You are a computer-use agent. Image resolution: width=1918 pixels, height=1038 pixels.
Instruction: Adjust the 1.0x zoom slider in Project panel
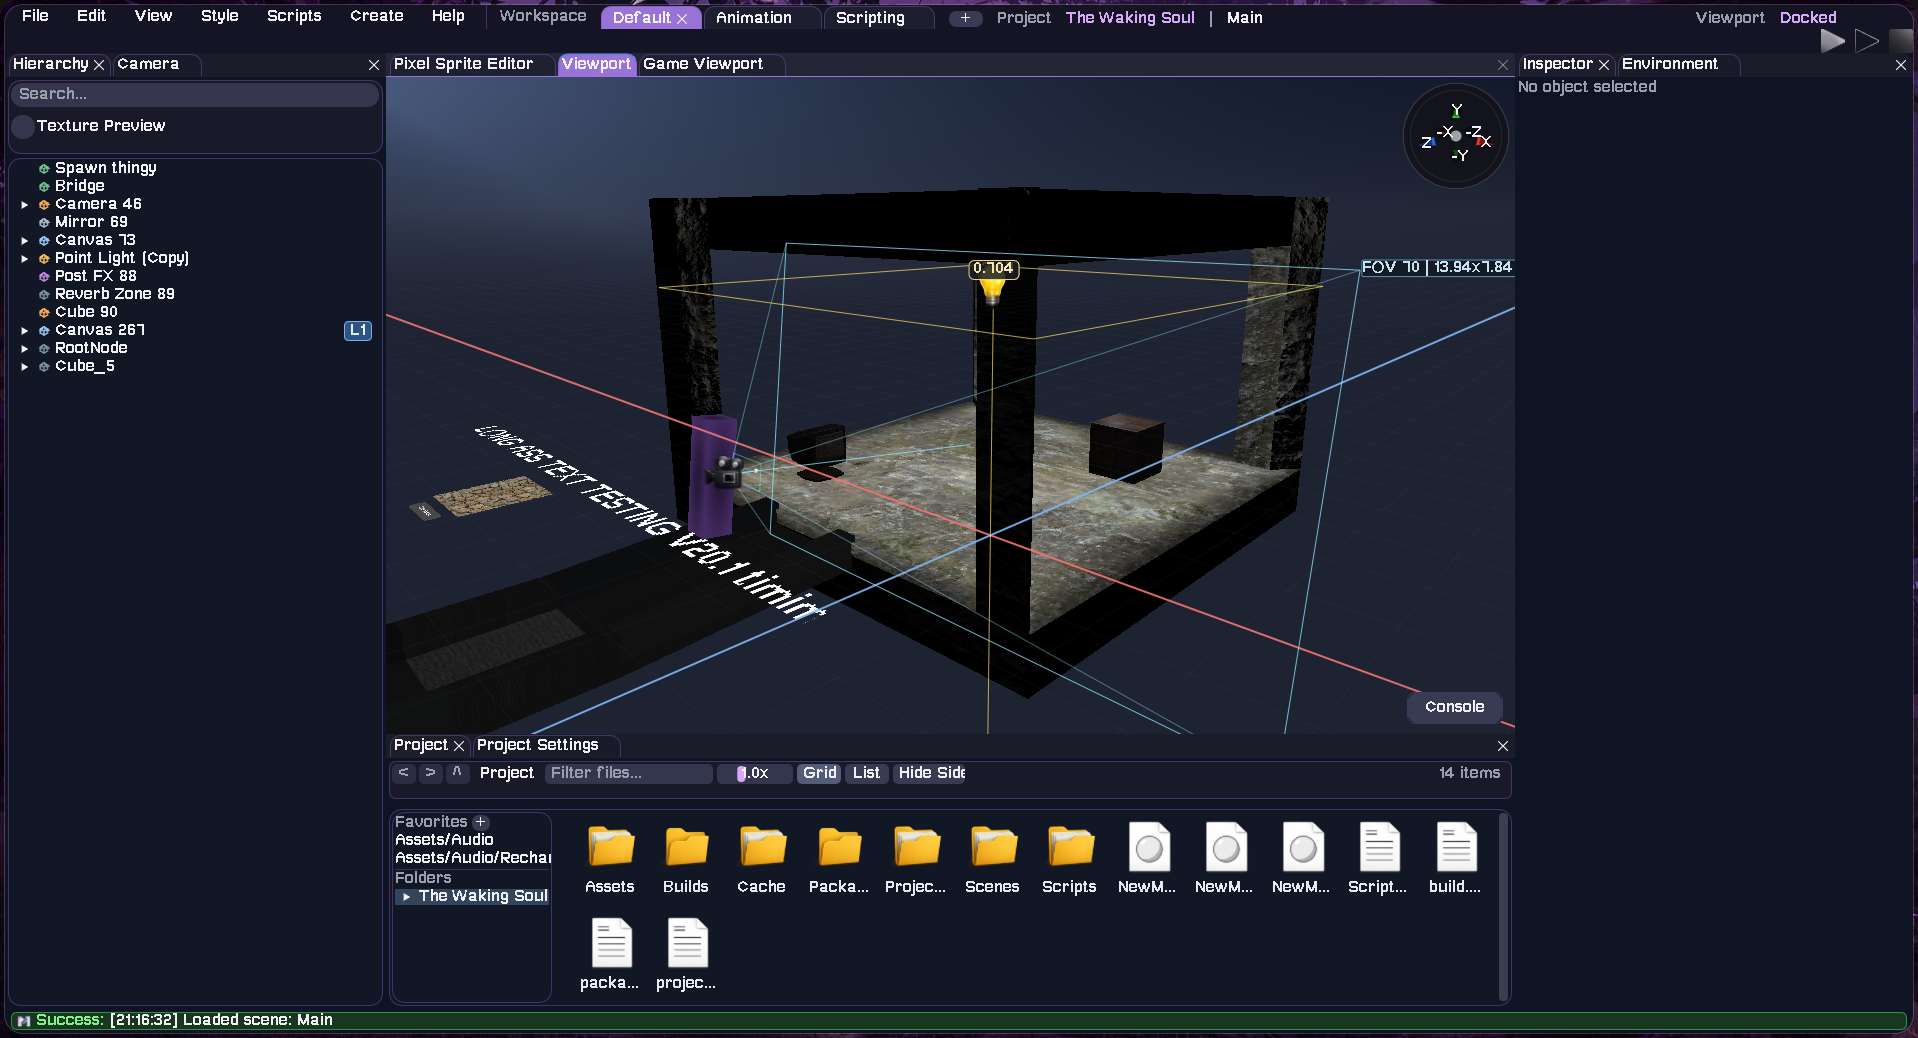(x=754, y=773)
